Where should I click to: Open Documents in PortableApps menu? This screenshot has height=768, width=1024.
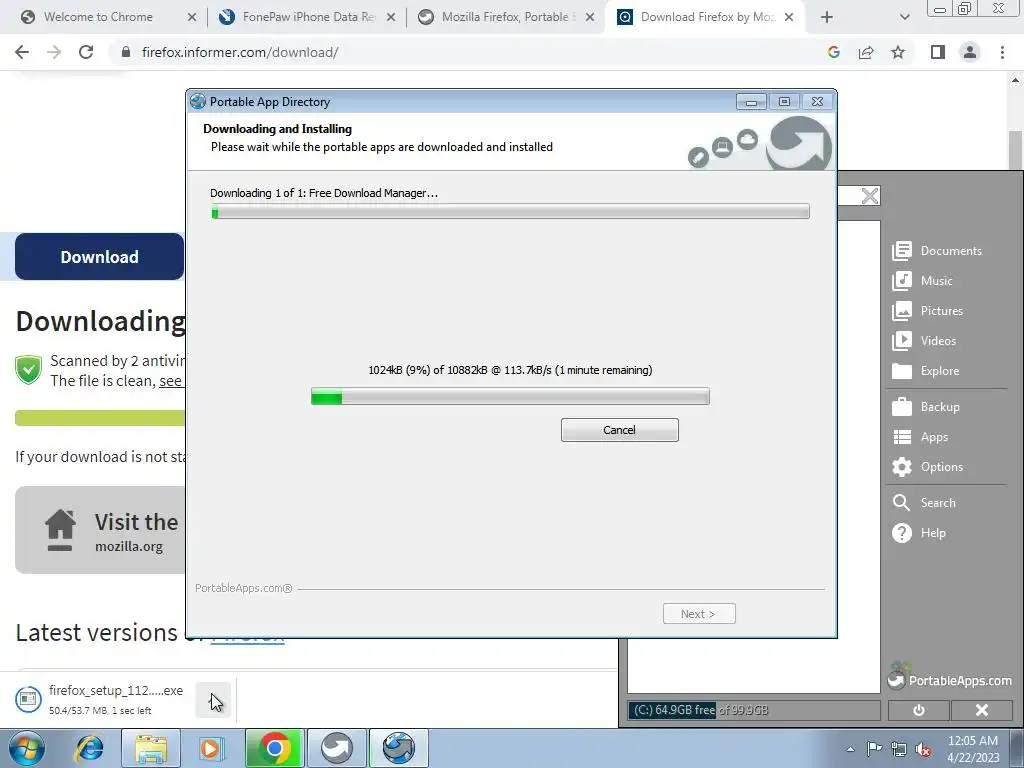pyautogui.click(x=937, y=251)
